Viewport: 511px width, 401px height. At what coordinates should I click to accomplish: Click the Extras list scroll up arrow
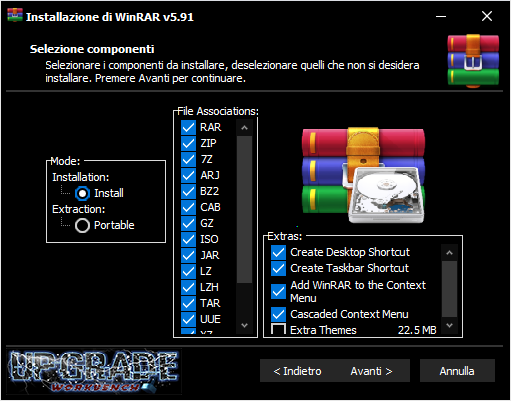(x=449, y=253)
